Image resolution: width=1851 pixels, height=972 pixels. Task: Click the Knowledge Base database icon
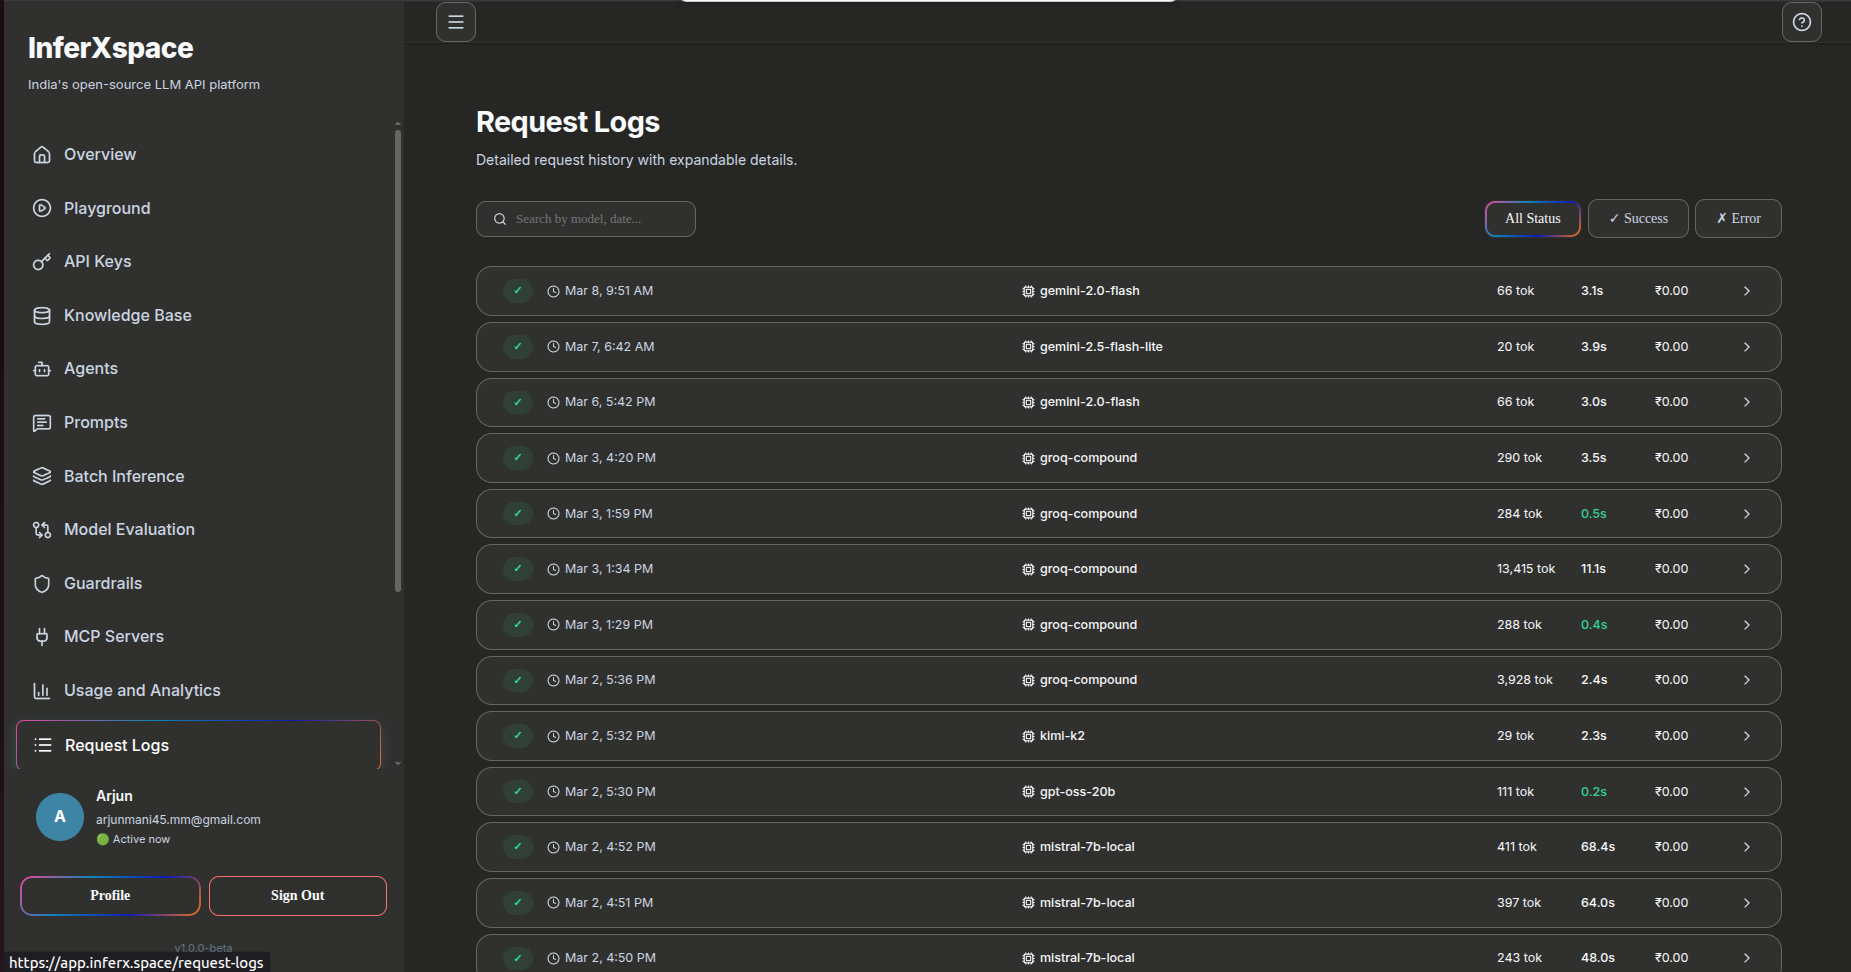(x=42, y=316)
